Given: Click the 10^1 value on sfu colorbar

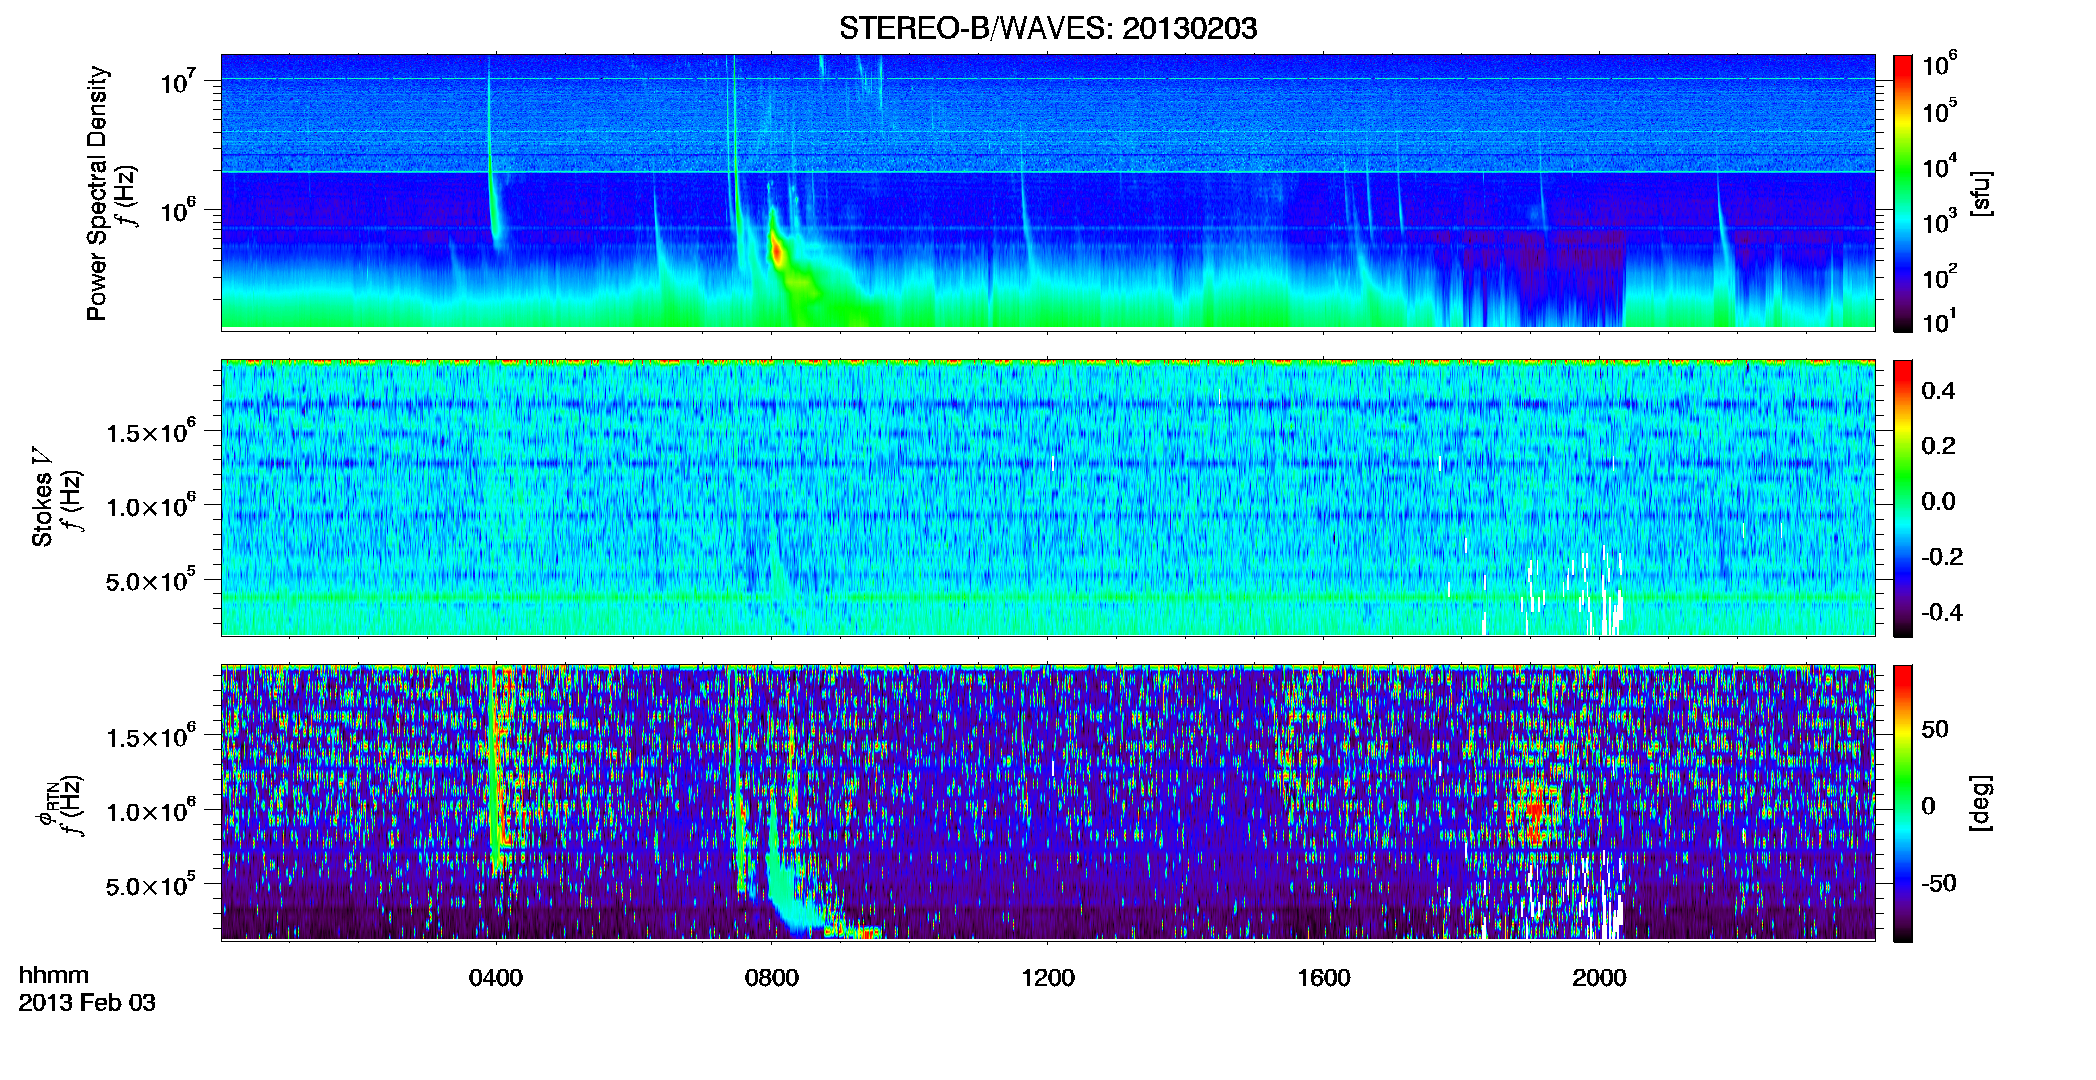Looking at the screenshot, I should pyautogui.click(x=1939, y=322).
